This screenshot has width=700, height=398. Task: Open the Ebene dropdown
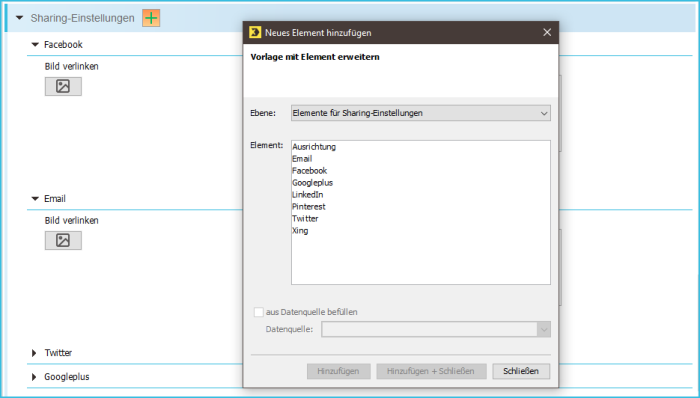(x=421, y=113)
